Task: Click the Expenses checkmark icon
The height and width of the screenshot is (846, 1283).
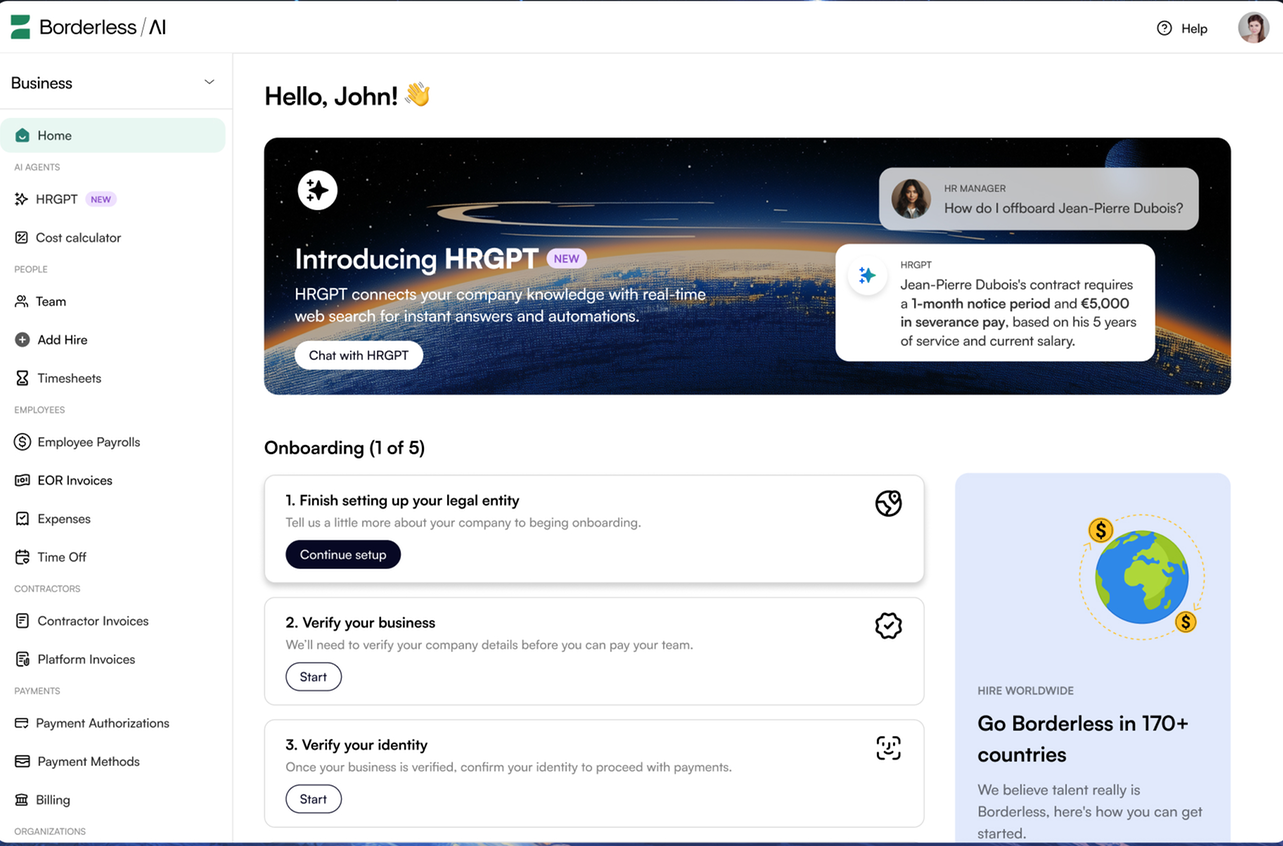Action: pos(22,519)
